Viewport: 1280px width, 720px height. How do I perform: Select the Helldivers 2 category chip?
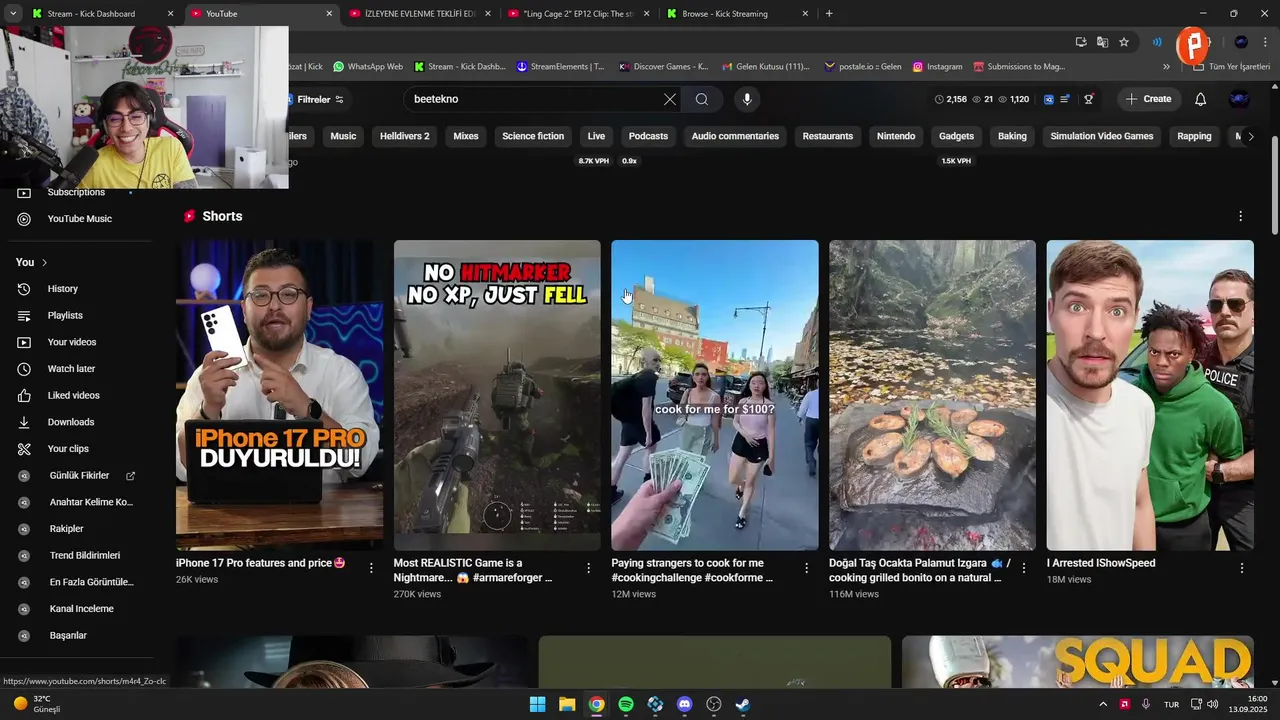(404, 136)
